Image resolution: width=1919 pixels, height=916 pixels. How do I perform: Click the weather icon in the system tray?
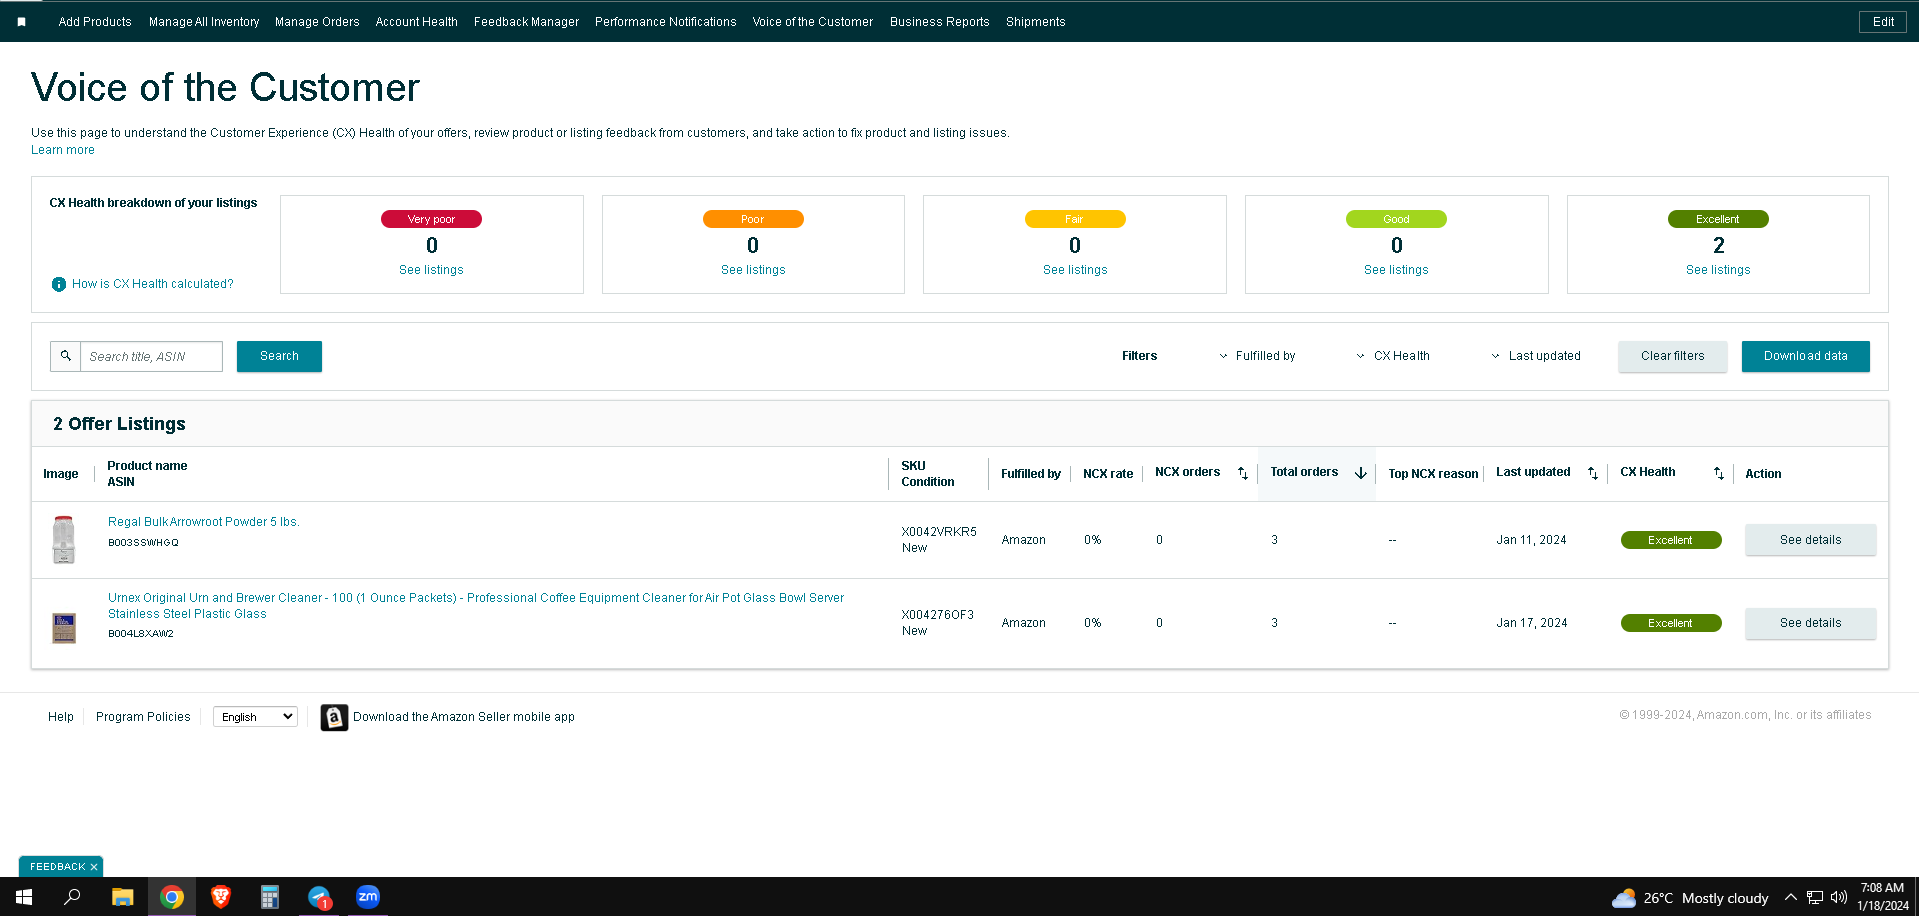click(x=1623, y=898)
